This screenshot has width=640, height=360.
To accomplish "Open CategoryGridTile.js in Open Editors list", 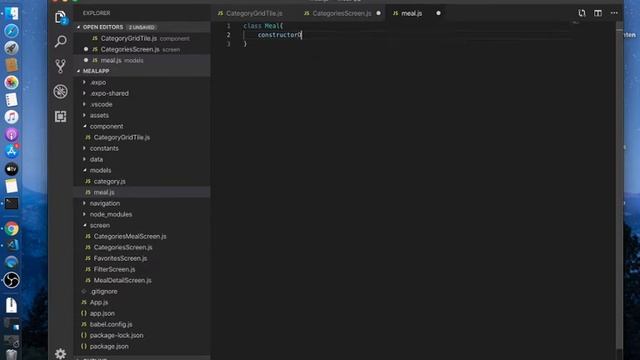I will (x=142, y=38).
